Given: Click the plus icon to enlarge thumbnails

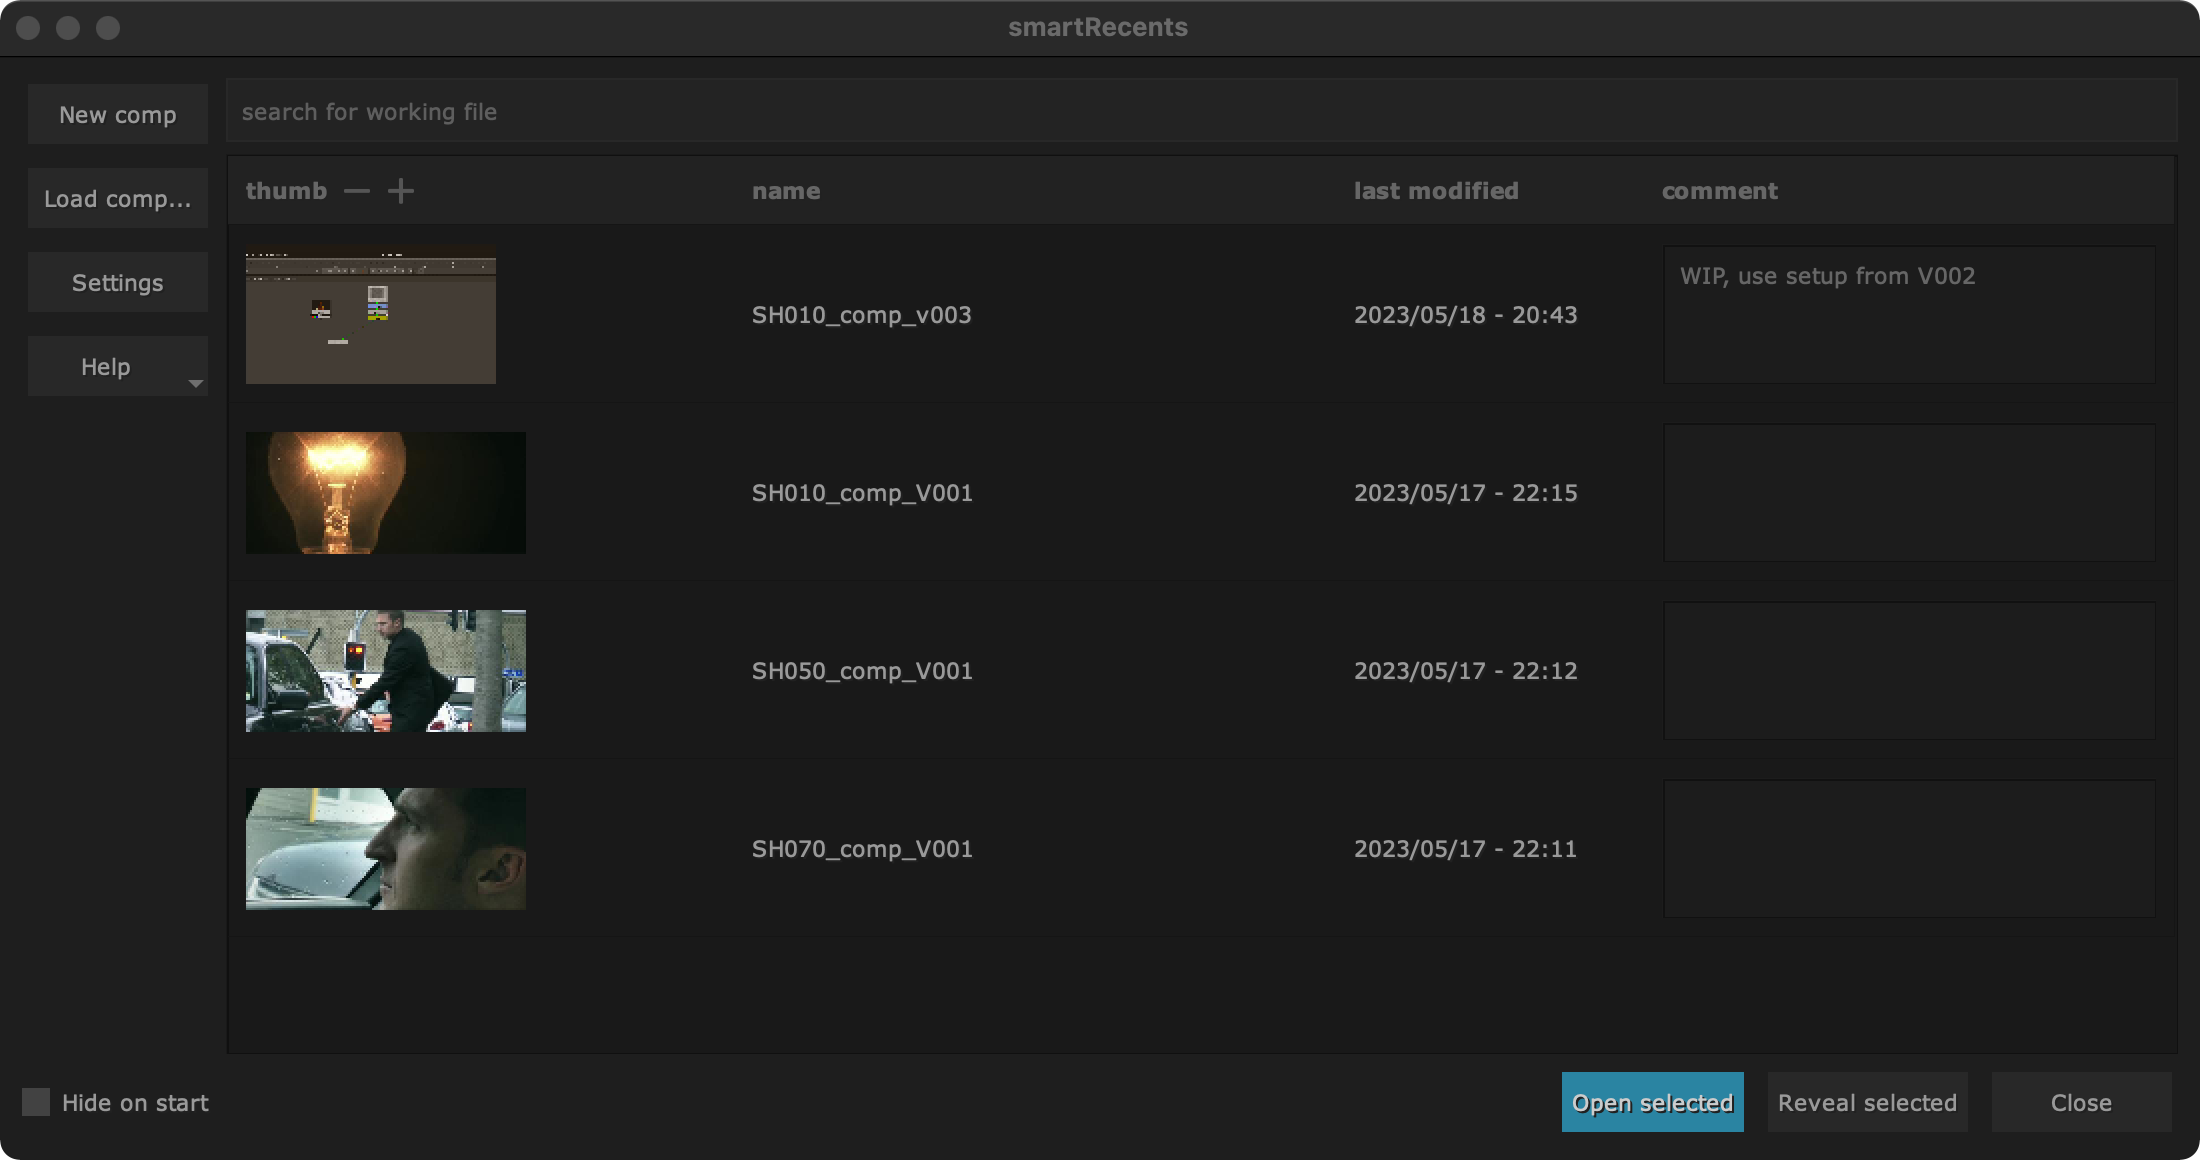Looking at the screenshot, I should [401, 191].
